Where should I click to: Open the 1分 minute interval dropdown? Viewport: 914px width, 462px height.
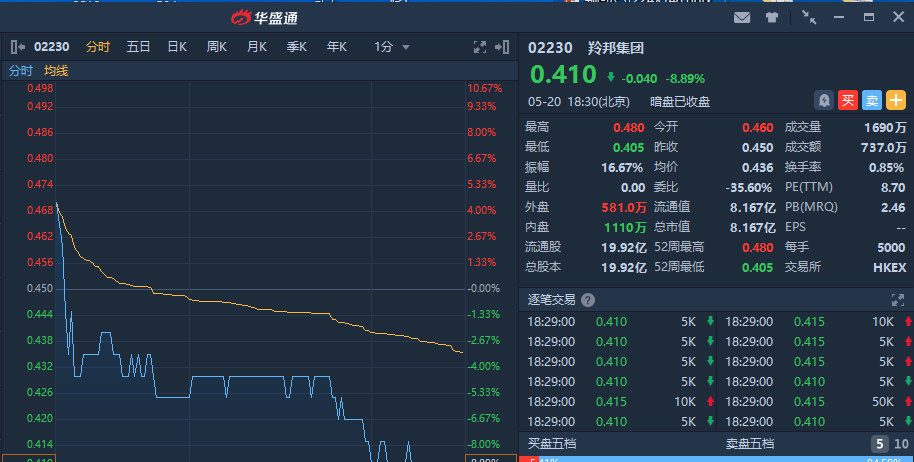tap(392, 47)
